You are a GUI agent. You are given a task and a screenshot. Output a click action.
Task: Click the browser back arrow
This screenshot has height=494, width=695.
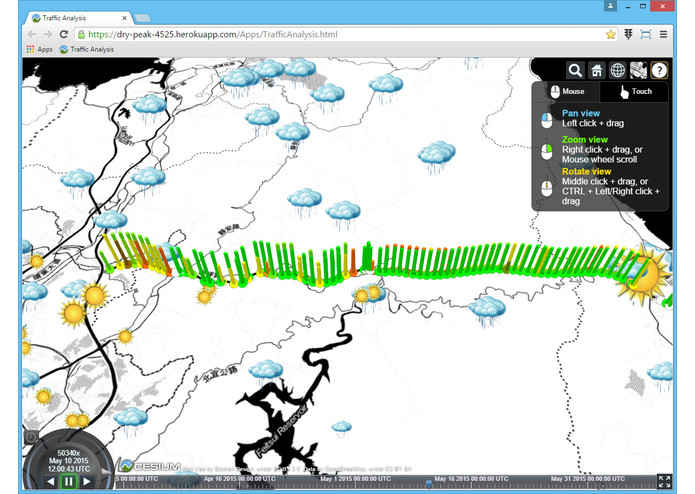32,34
